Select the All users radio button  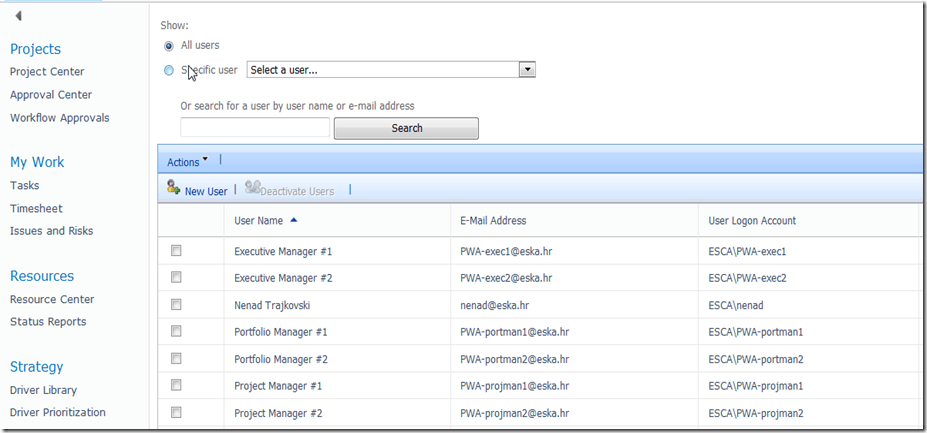(169, 46)
